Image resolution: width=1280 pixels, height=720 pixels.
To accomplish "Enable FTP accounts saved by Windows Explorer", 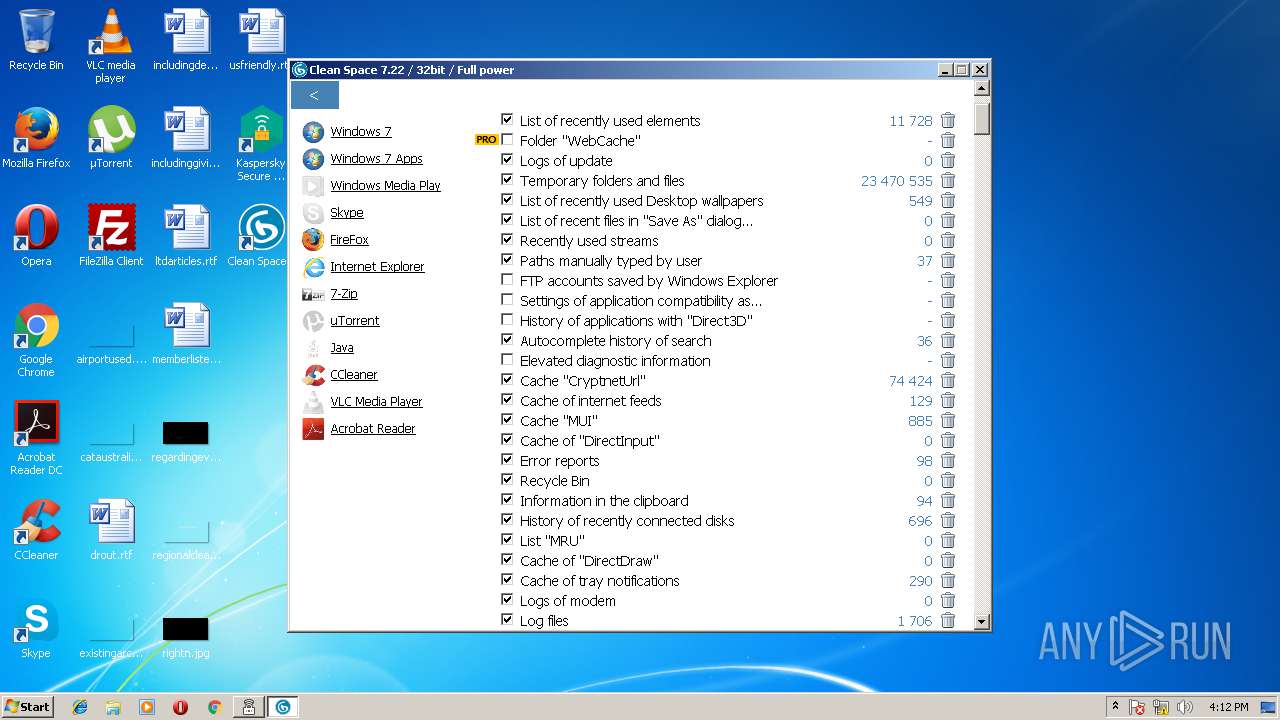I will (507, 280).
